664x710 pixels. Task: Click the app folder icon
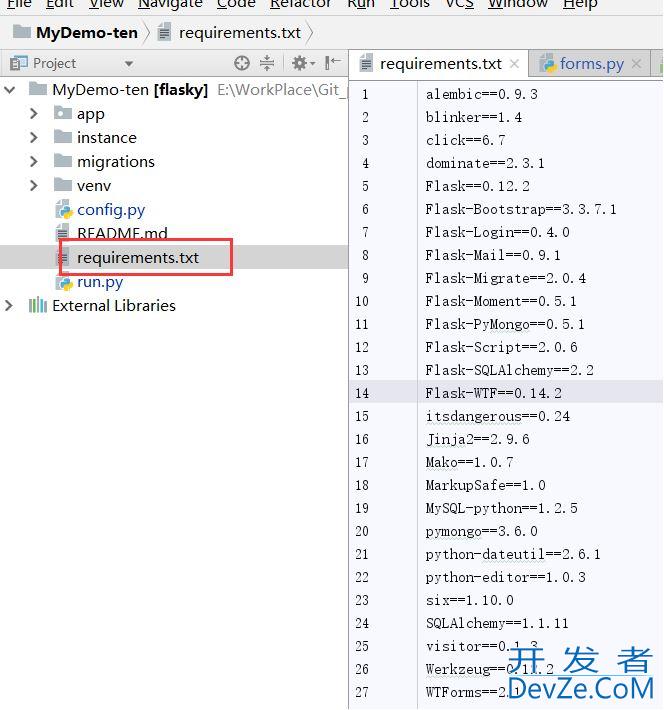coord(63,113)
